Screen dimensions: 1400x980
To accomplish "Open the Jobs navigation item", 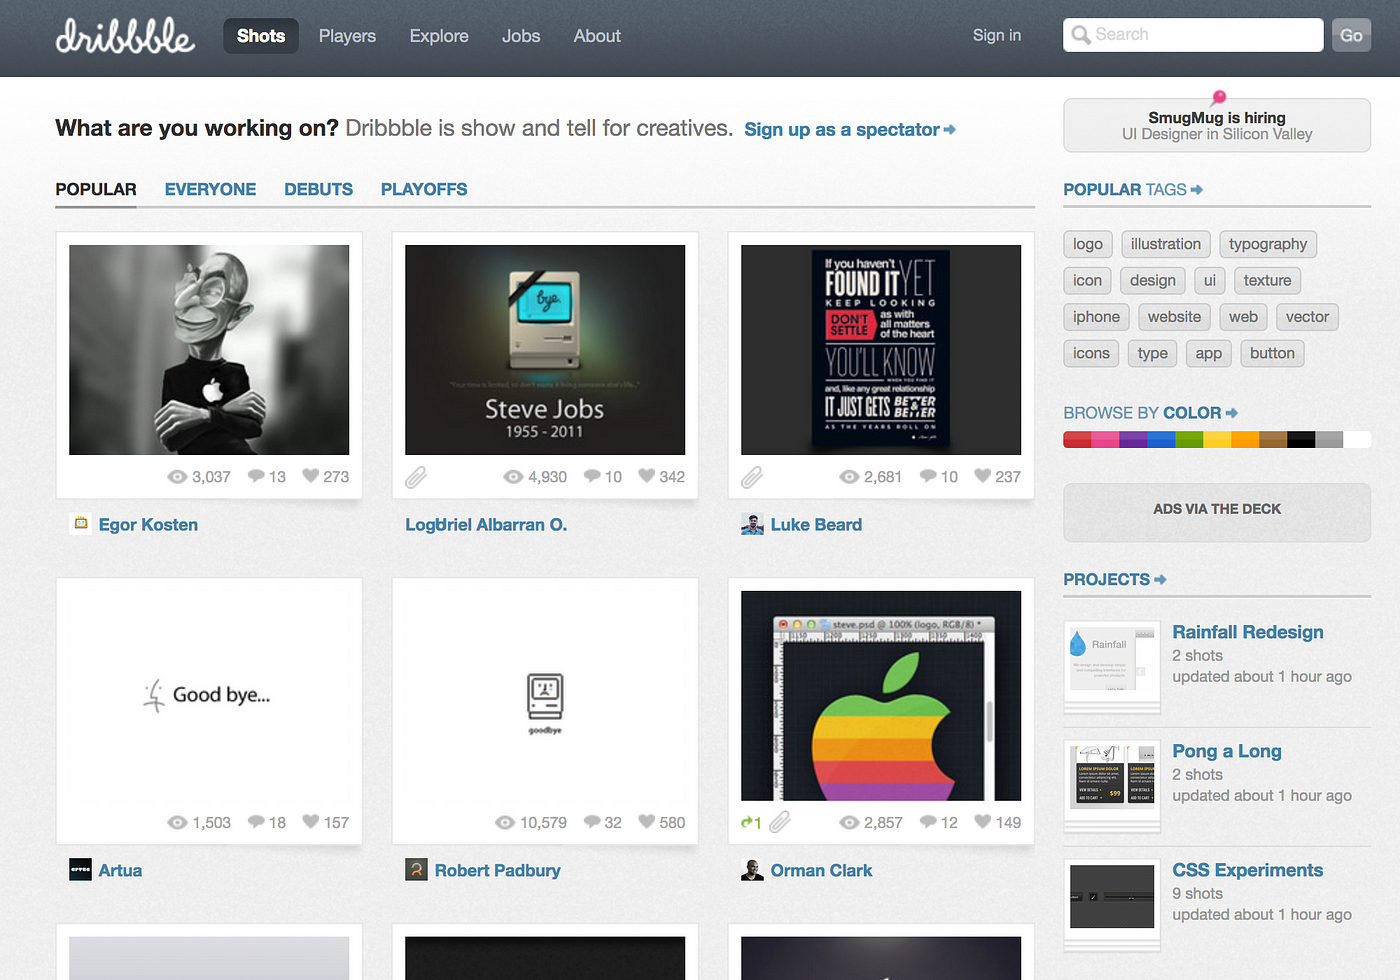I will point(521,36).
